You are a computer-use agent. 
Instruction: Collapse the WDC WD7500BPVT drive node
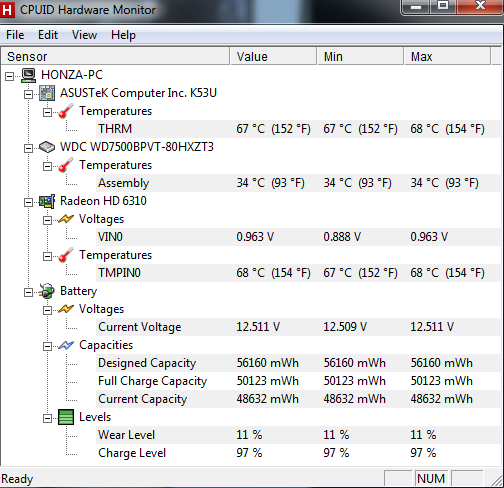click(x=29, y=149)
